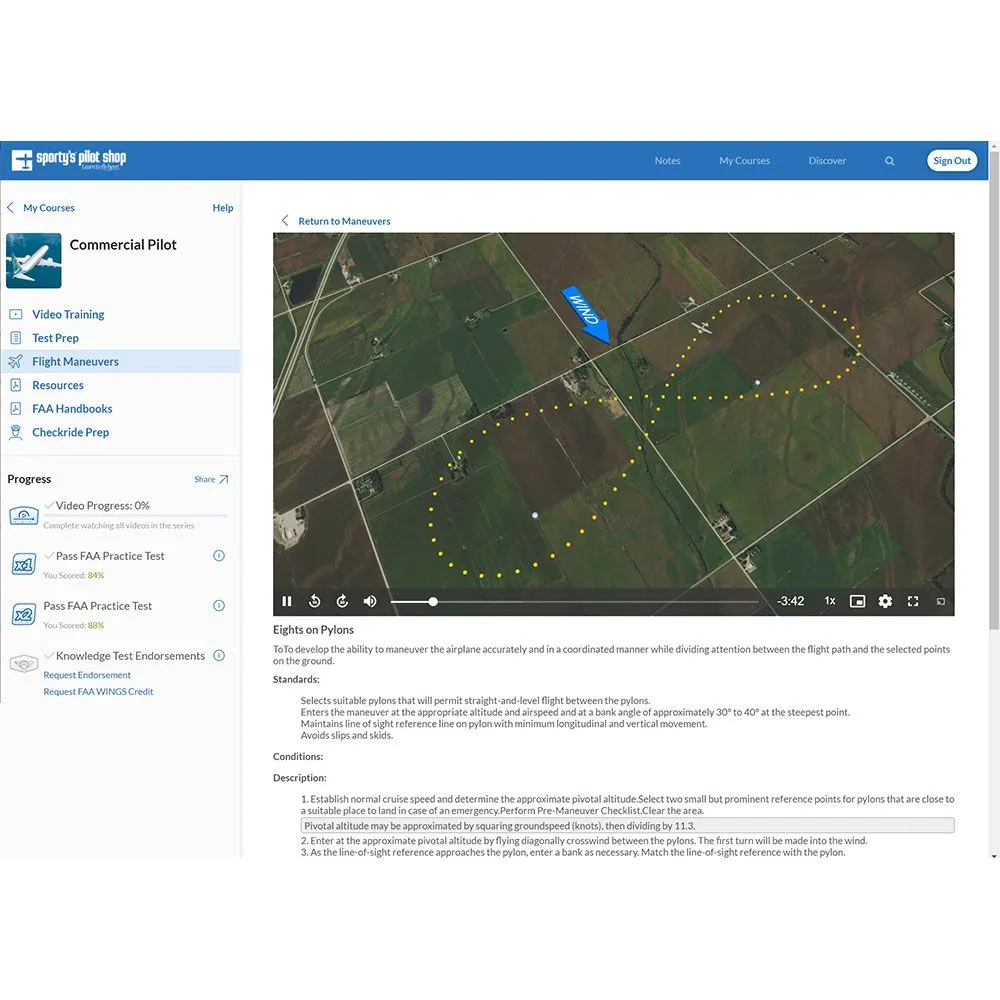Screen dimensions: 1000x1000
Task: Click the rewind skip-back icon
Action: point(314,601)
